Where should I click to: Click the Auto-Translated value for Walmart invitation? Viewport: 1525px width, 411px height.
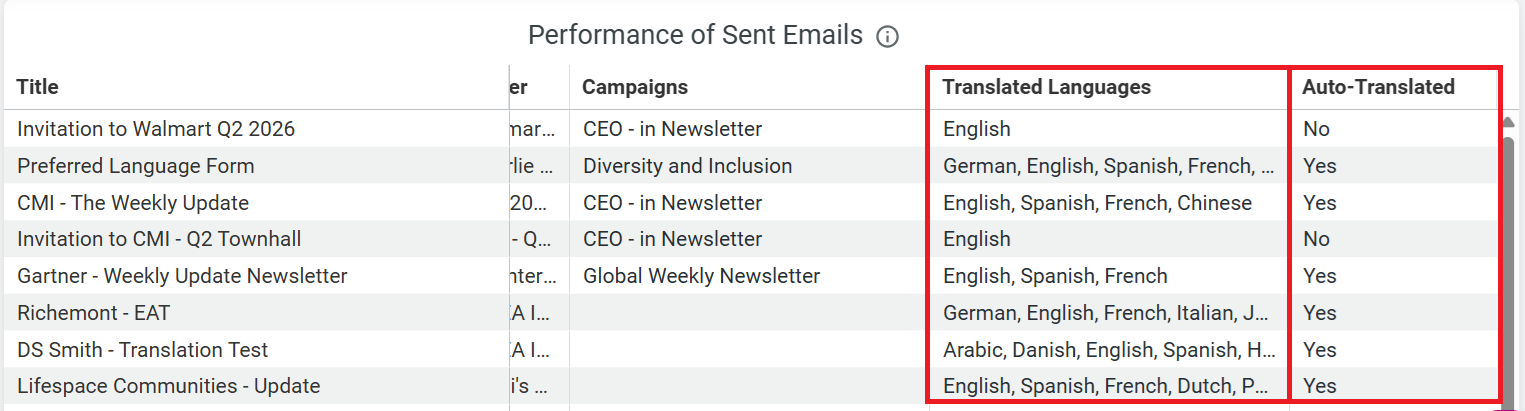[x=1316, y=129]
